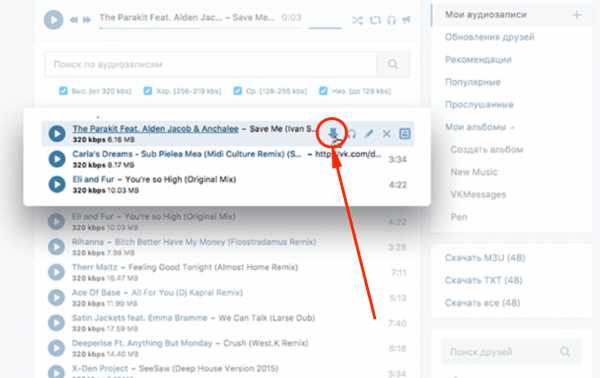Click the Скачать M3U (48) link

click(485, 258)
